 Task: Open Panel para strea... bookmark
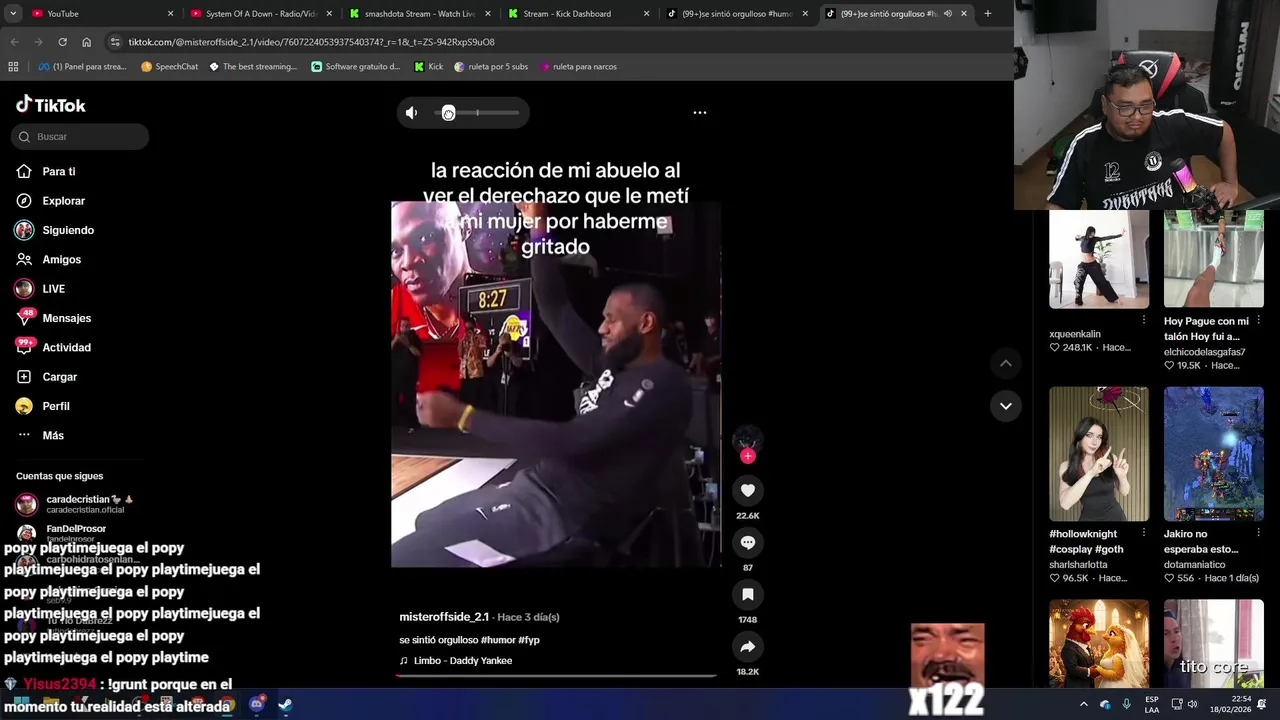point(82,67)
